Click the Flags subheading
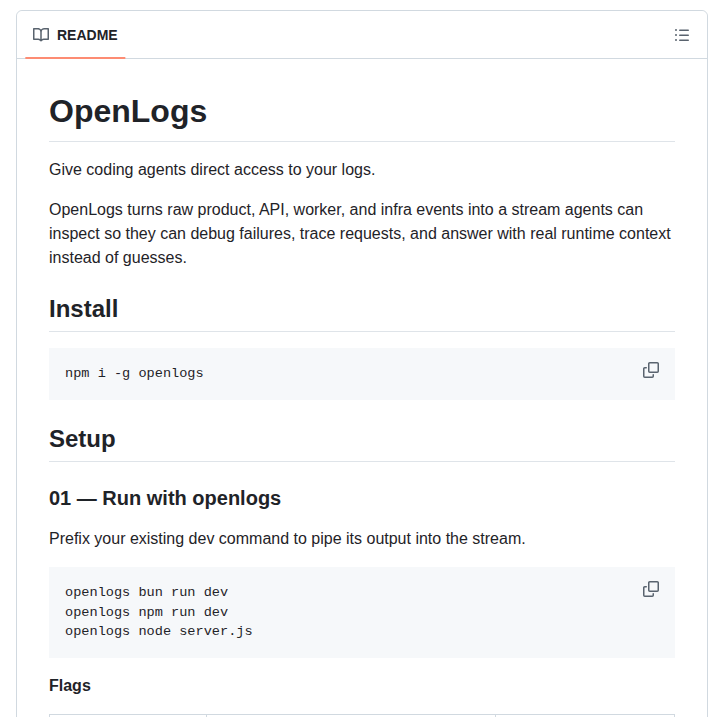This screenshot has width=724, height=717. [70, 686]
